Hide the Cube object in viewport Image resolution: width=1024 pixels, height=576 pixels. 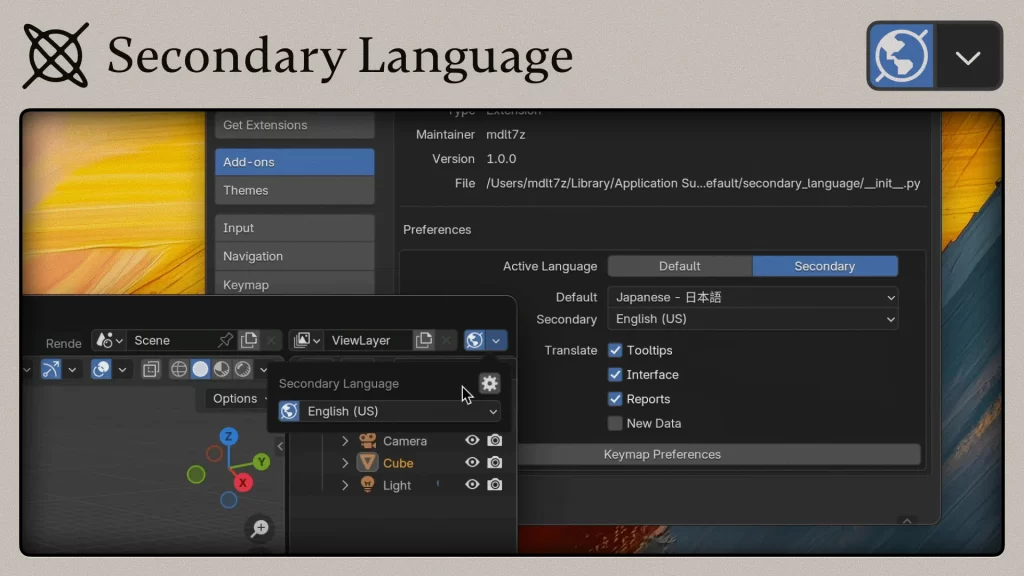coord(472,462)
